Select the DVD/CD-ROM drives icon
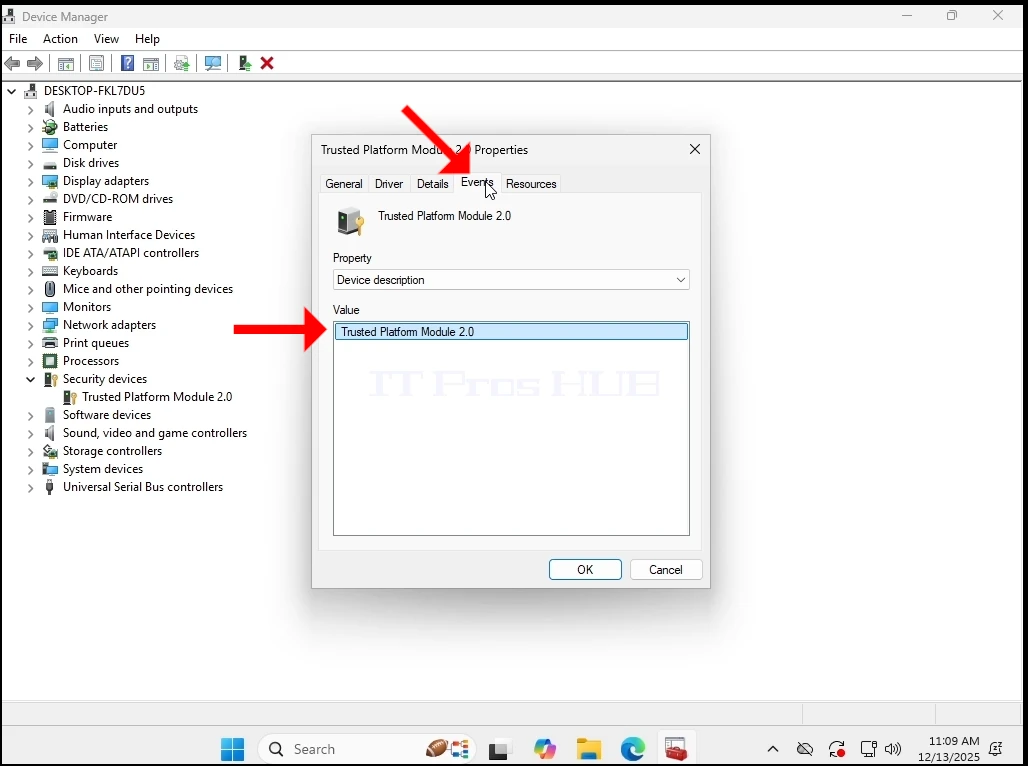The image size is (1028, 766). [50, 199]
